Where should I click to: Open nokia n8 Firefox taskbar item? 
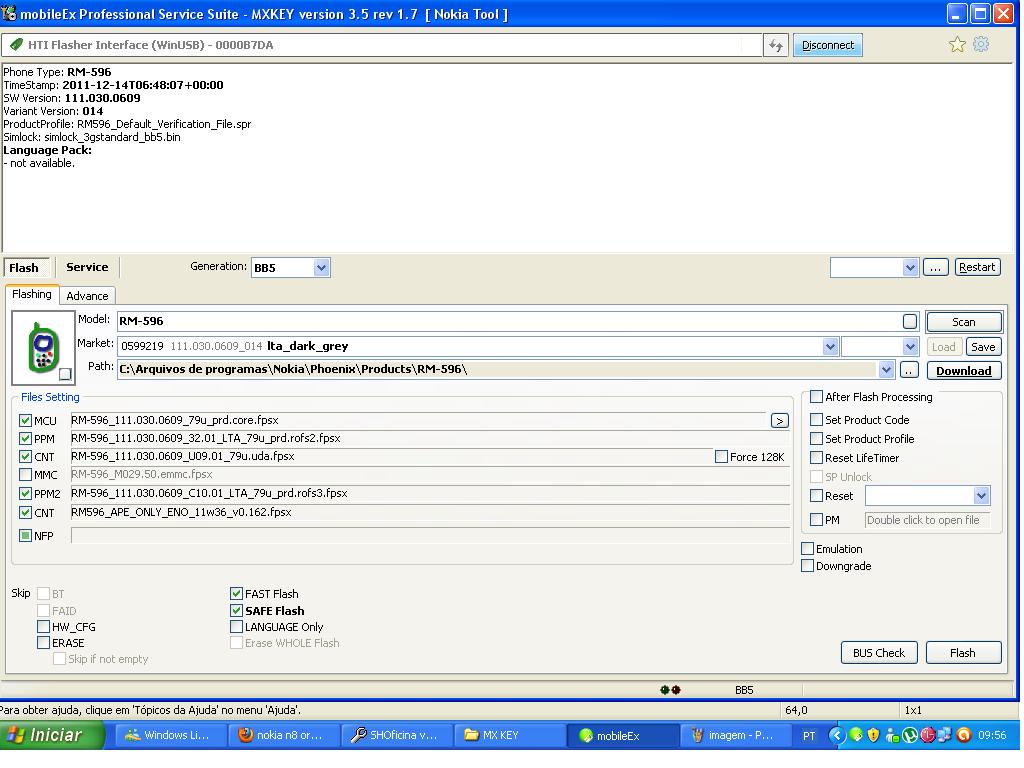[x=284, y=735]
